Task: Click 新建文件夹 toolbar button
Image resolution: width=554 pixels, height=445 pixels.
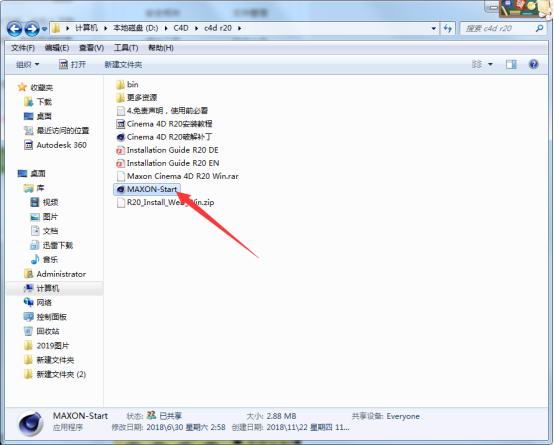Action: point(123,65)
